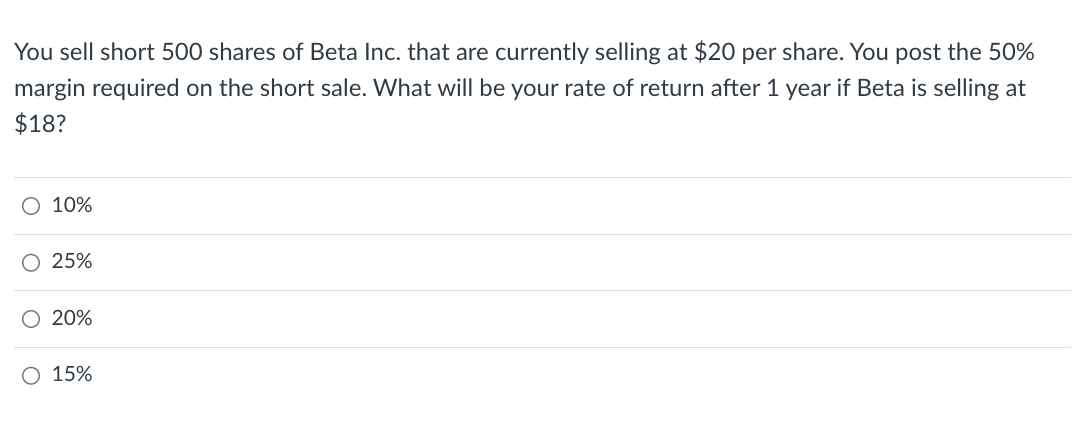Click "50%" ending the first question line

tap(1009, 52)
